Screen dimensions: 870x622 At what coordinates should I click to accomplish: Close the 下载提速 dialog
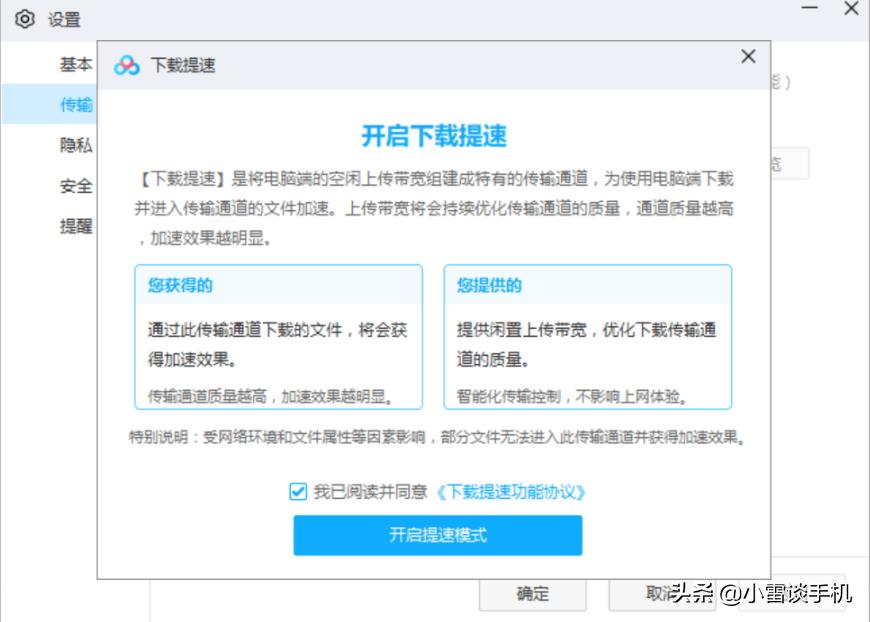[748, 57]
